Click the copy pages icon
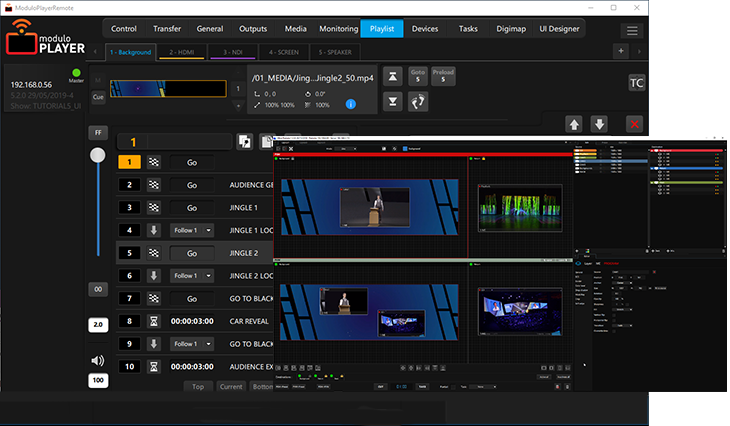Screen dimensions: 730x426 coord(267,142)
